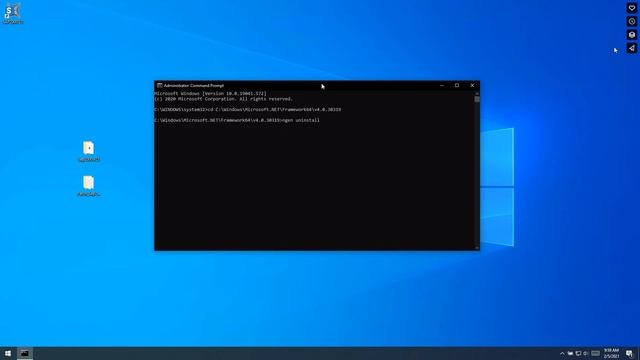
Task: Open taskbar clock and date
Action: (x=611, y=353)
